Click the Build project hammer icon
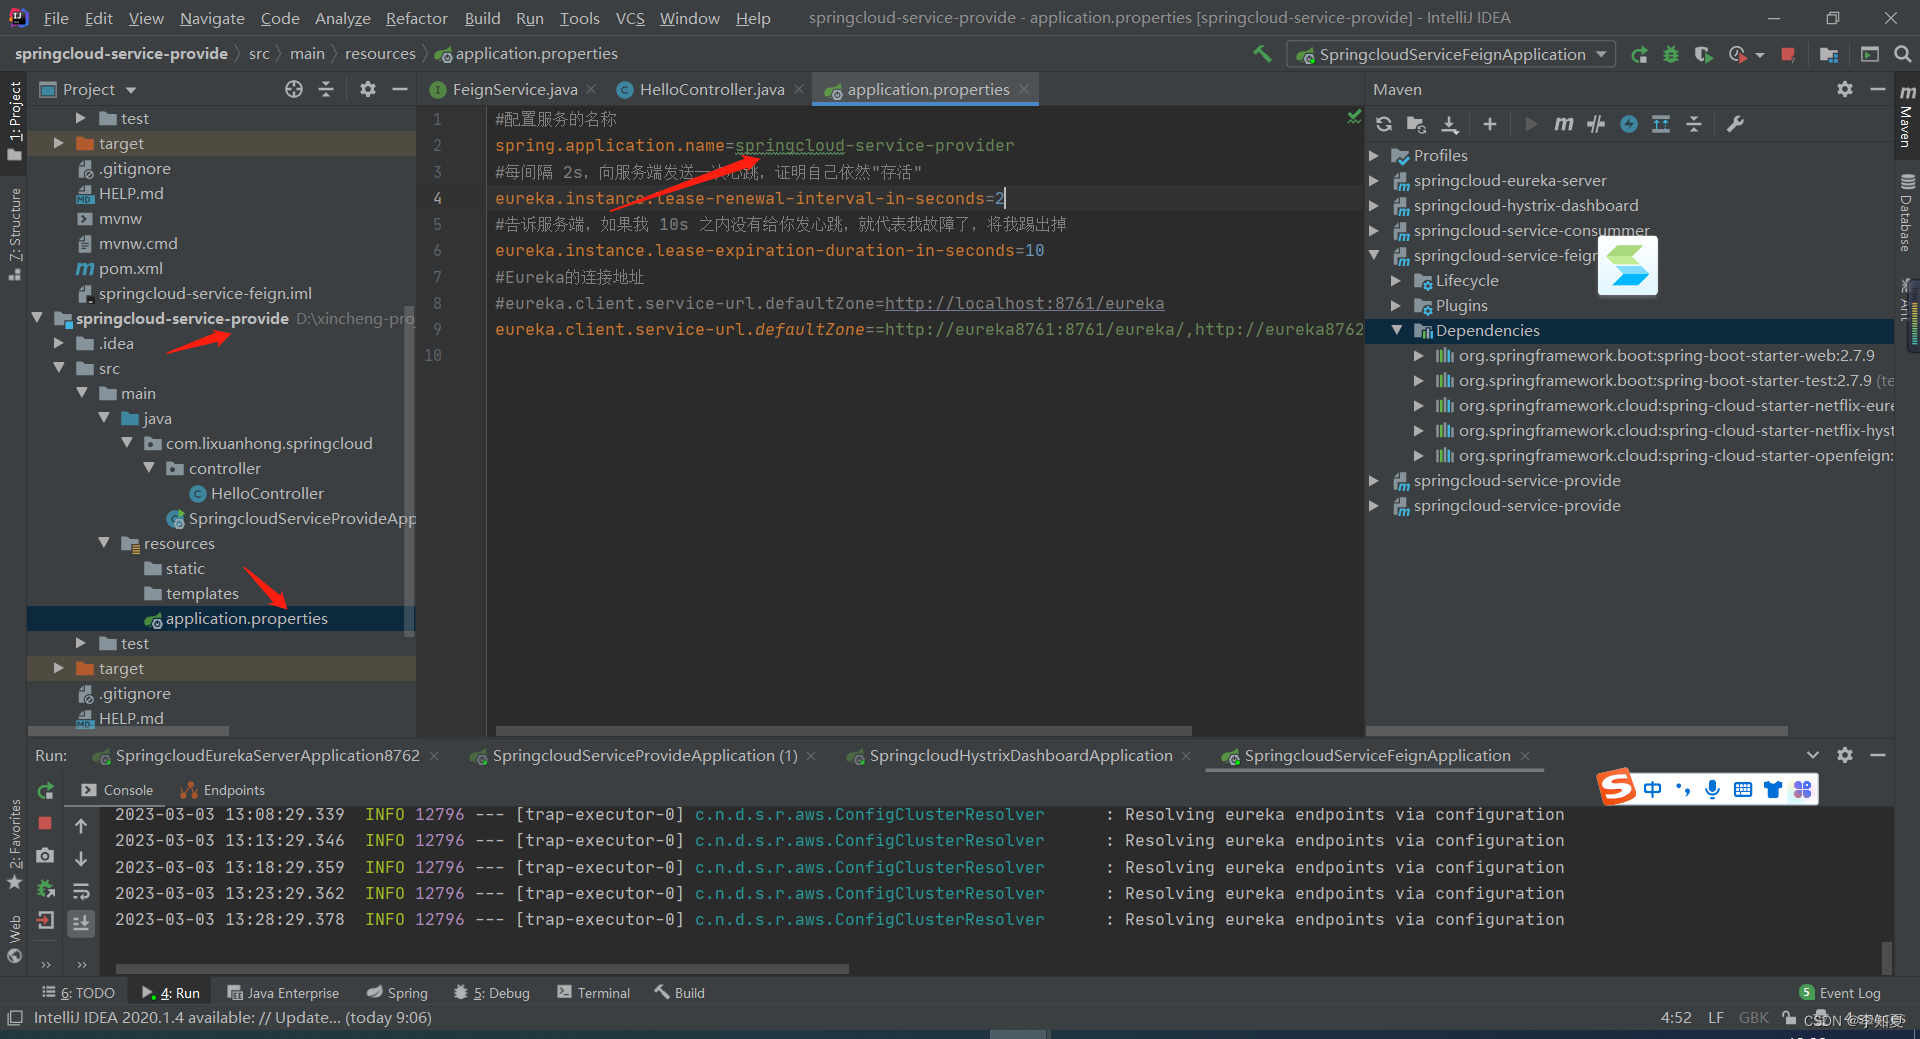1920x1039 pixels. point(1262,54)
